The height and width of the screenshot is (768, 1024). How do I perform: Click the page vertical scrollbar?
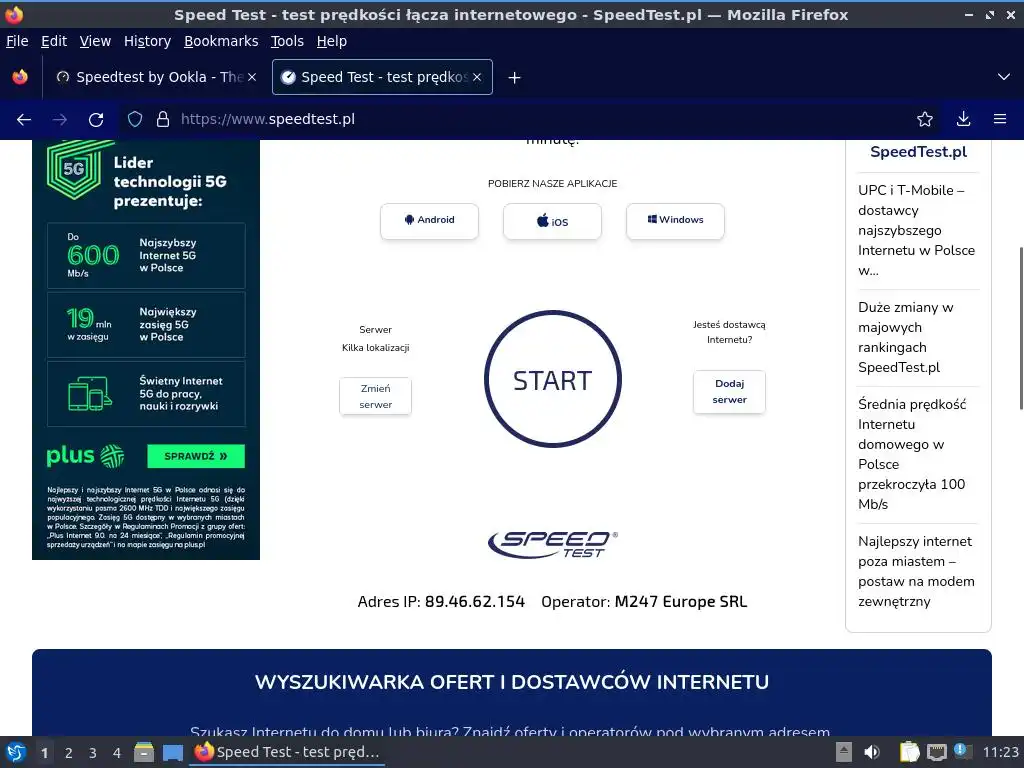coord(1020,328)
